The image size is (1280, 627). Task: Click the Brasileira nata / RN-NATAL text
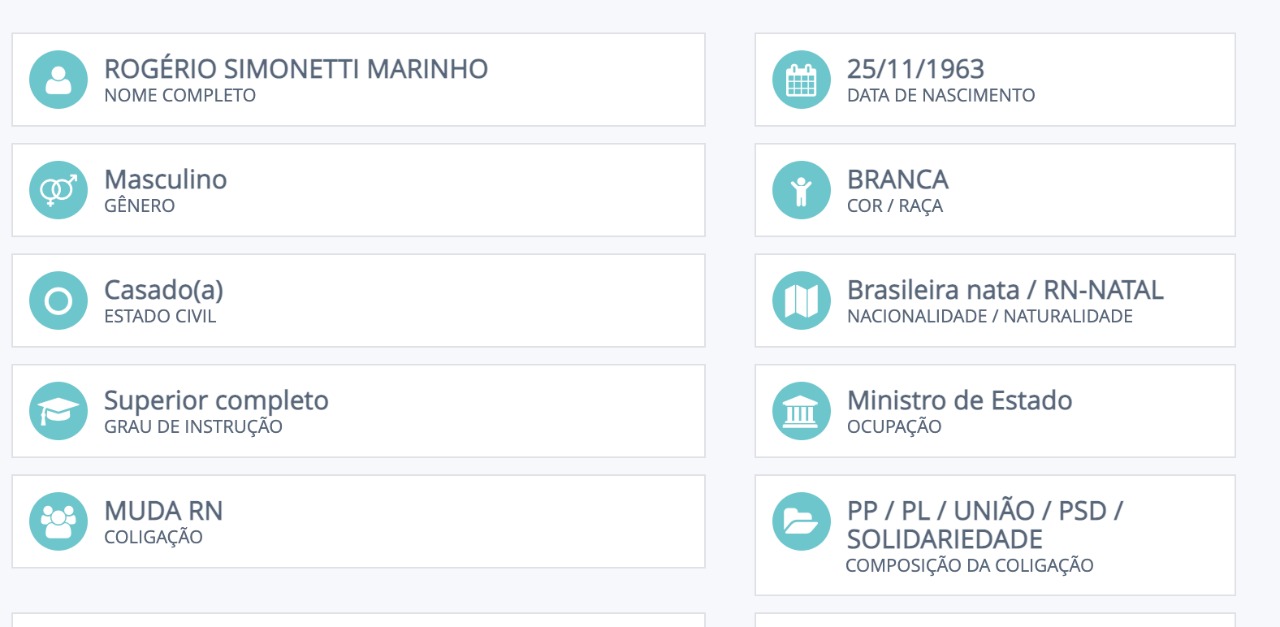(x=1005, y=290)
